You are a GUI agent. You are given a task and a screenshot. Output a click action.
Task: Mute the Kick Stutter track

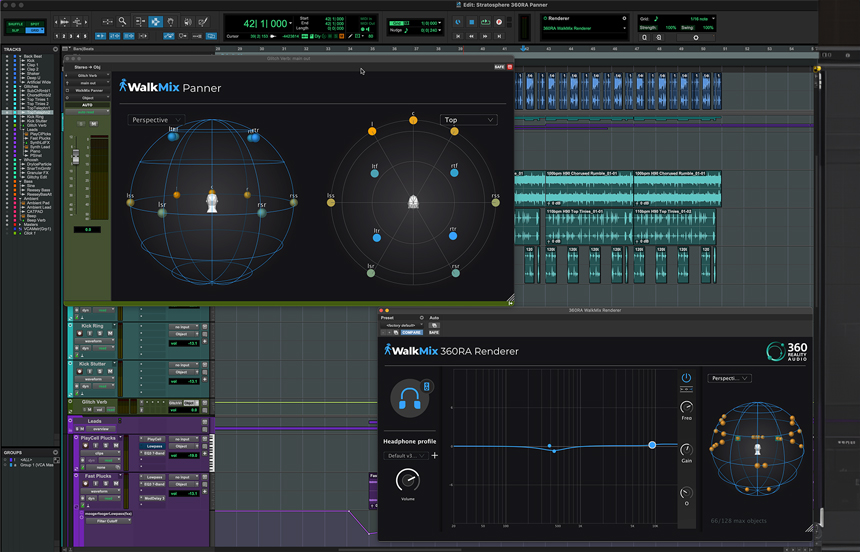pyautogui.click(x=110, y=371)
